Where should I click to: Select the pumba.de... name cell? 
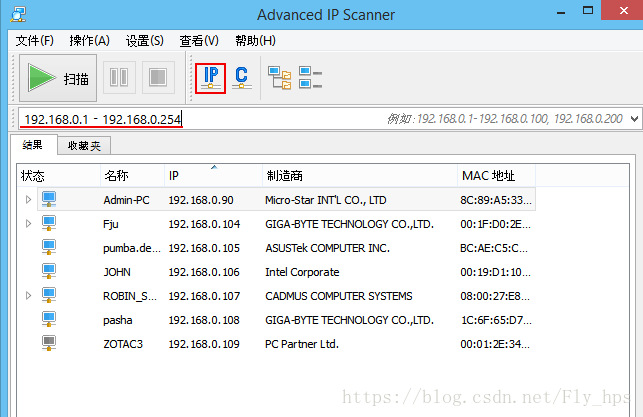pos(132,248)
